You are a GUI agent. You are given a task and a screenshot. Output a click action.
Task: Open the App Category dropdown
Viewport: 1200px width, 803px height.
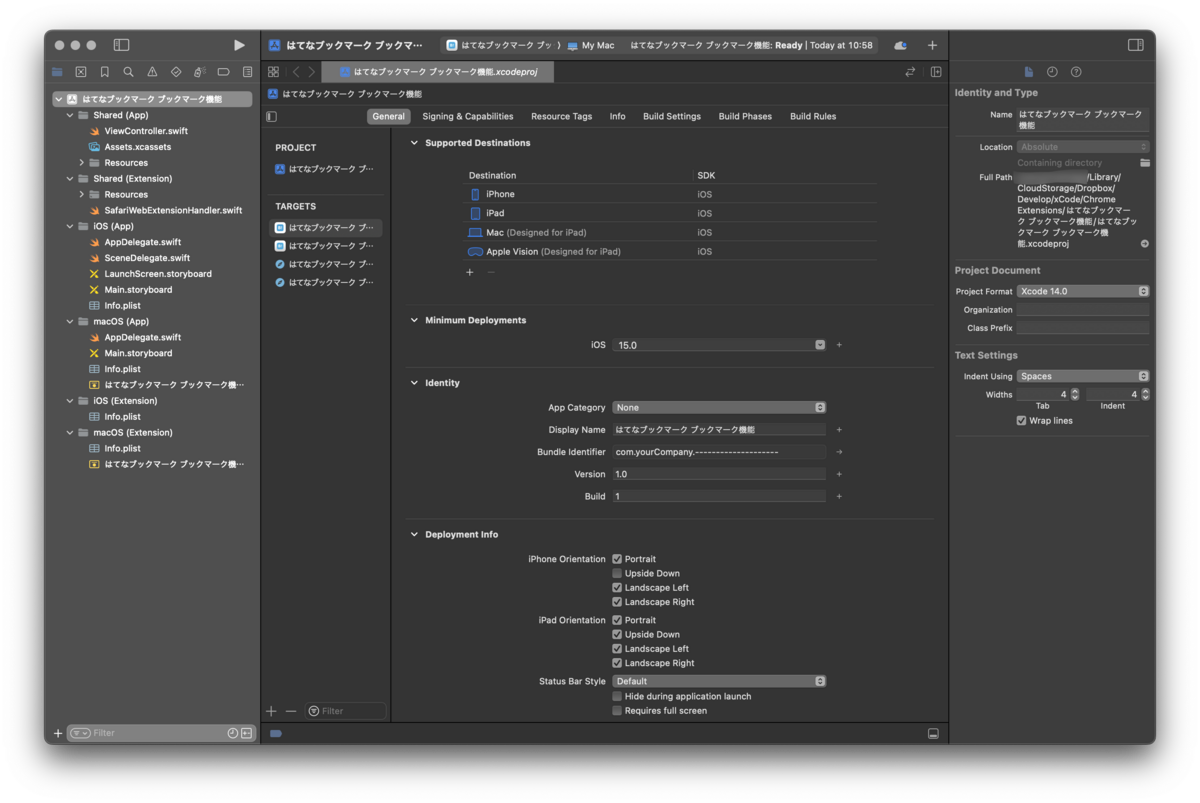pos(719,407)
